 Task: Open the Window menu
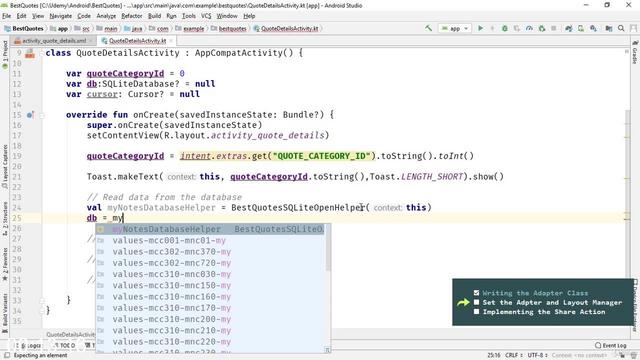click(227, 16)
